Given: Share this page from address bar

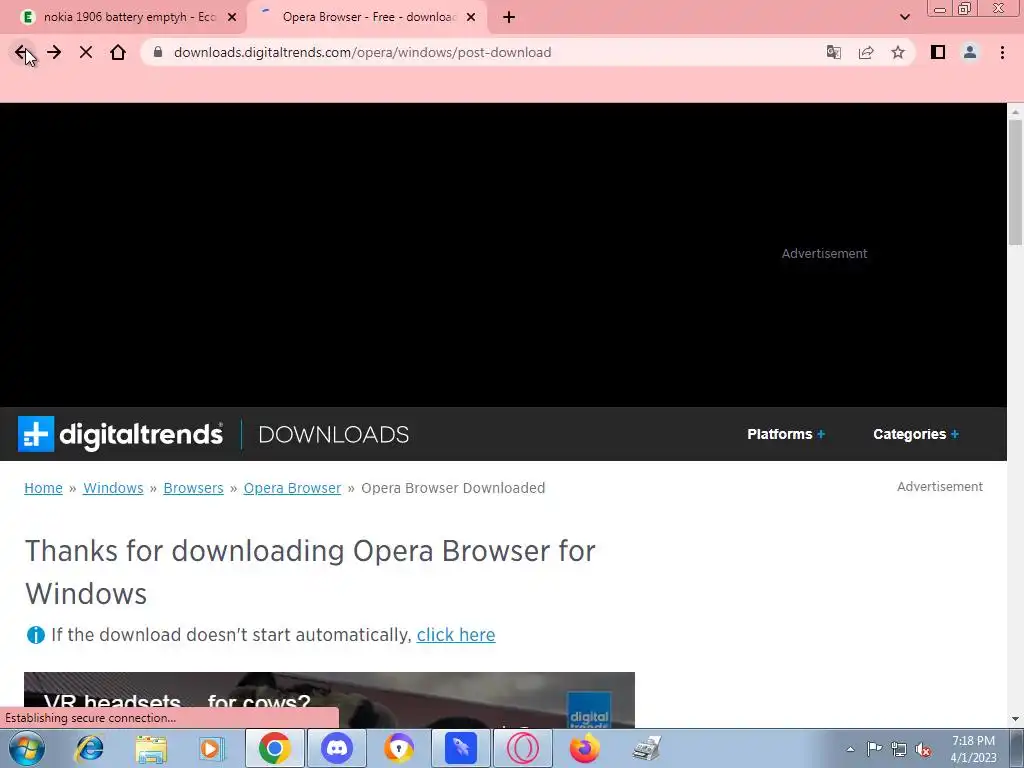Looking at the screenshot, I should 866,52.
